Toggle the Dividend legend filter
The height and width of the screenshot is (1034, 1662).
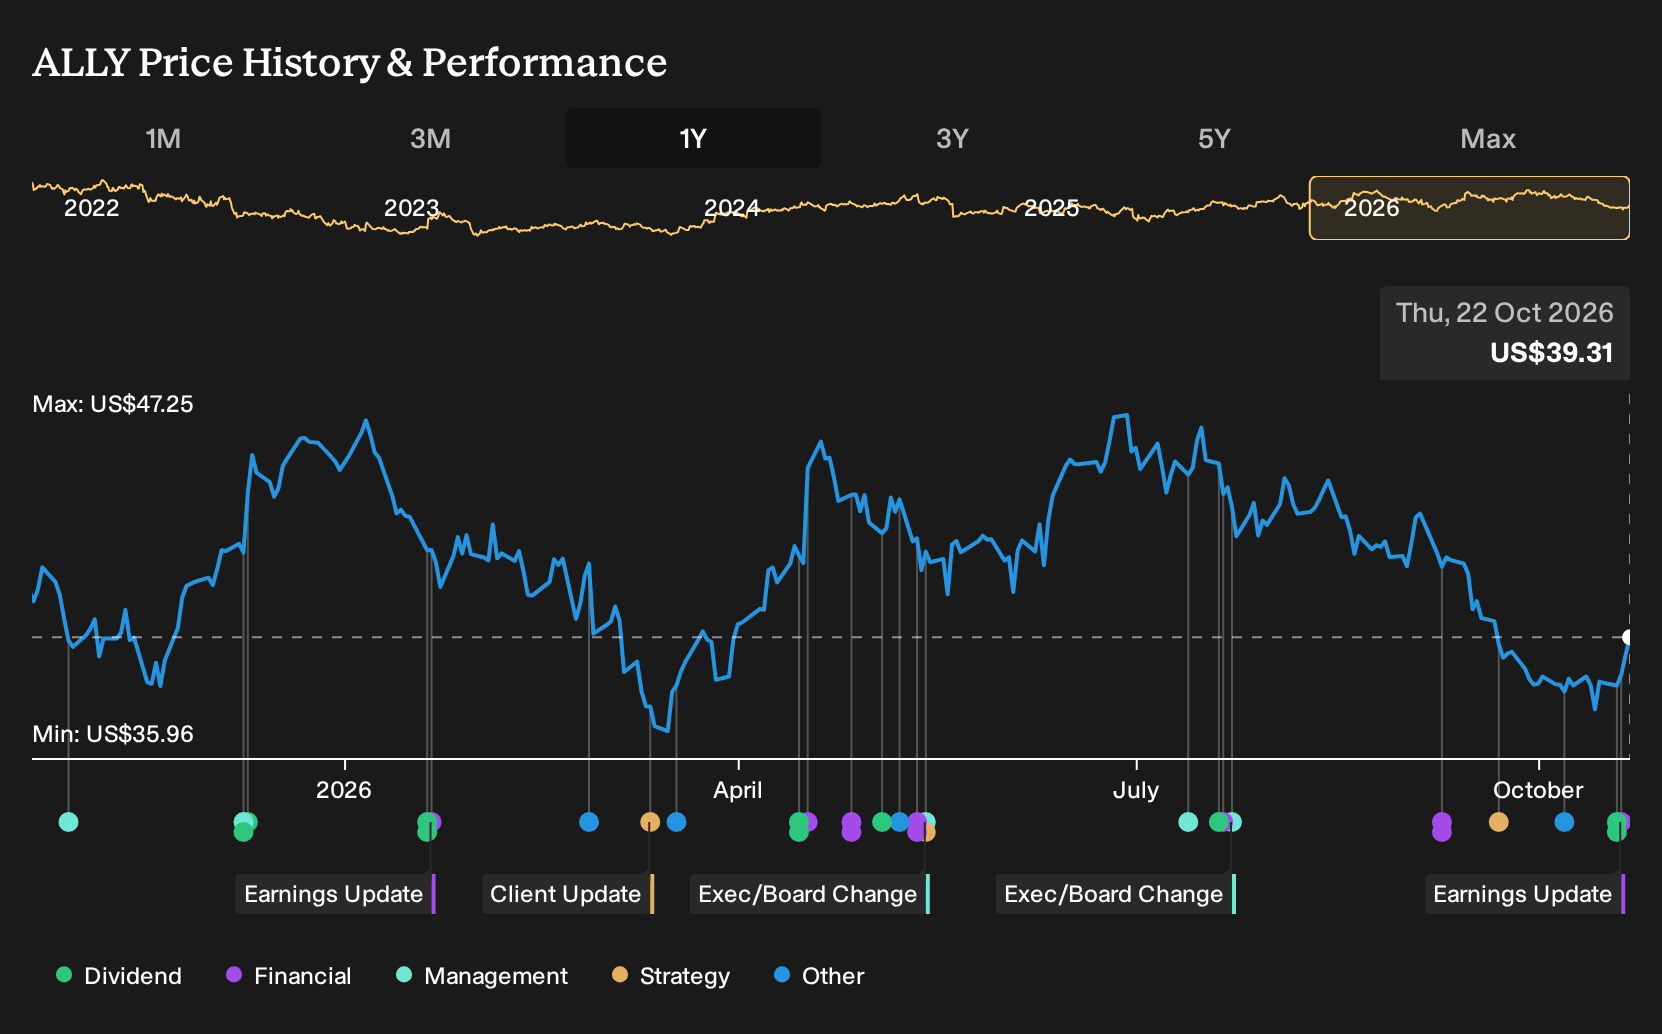(119, 976)
